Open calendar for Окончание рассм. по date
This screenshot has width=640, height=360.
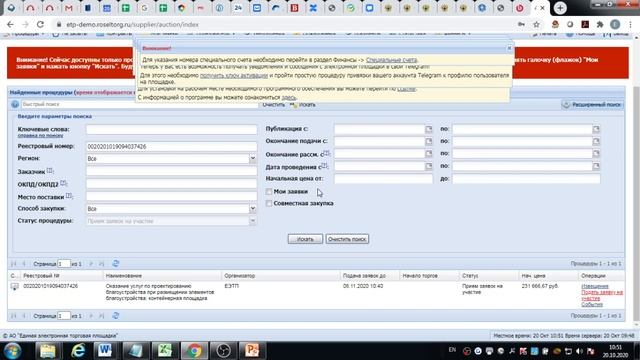pyautogui.click(x=596, y=154)
